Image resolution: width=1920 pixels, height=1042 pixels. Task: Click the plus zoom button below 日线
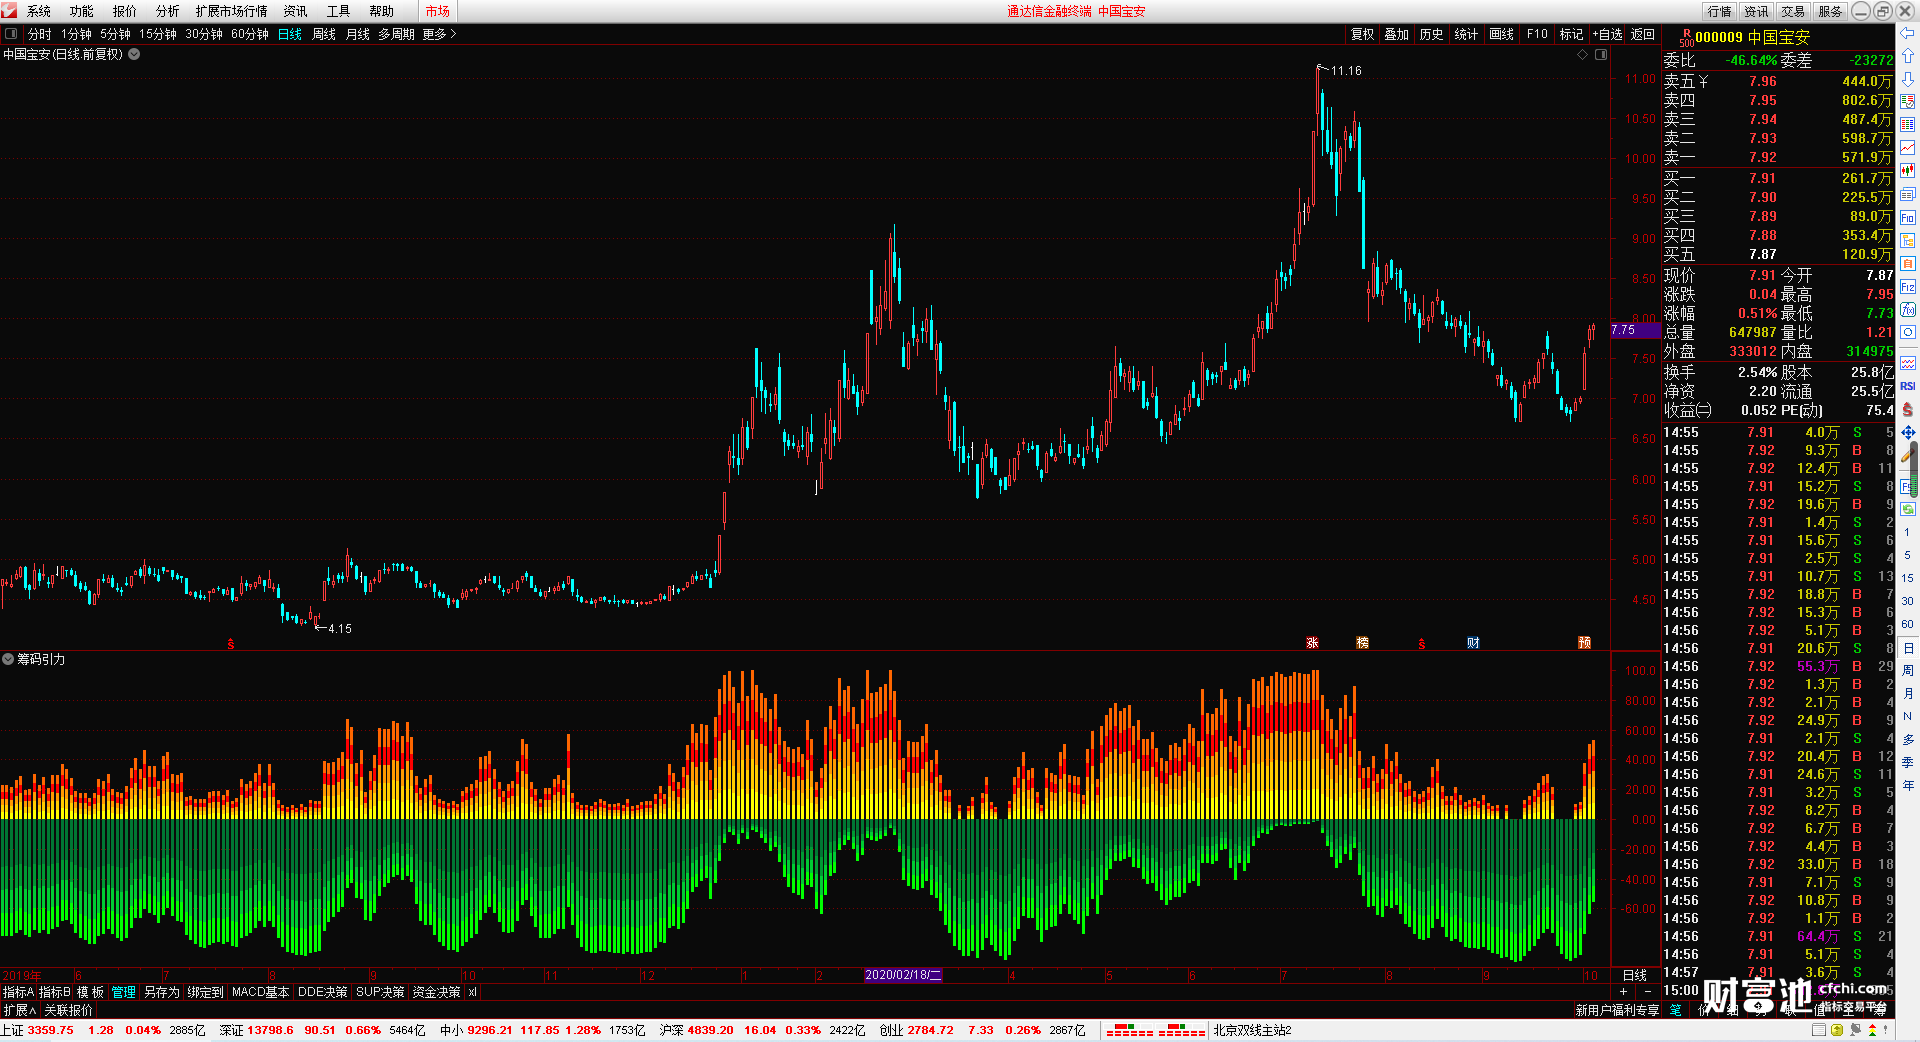[1623, 991]
